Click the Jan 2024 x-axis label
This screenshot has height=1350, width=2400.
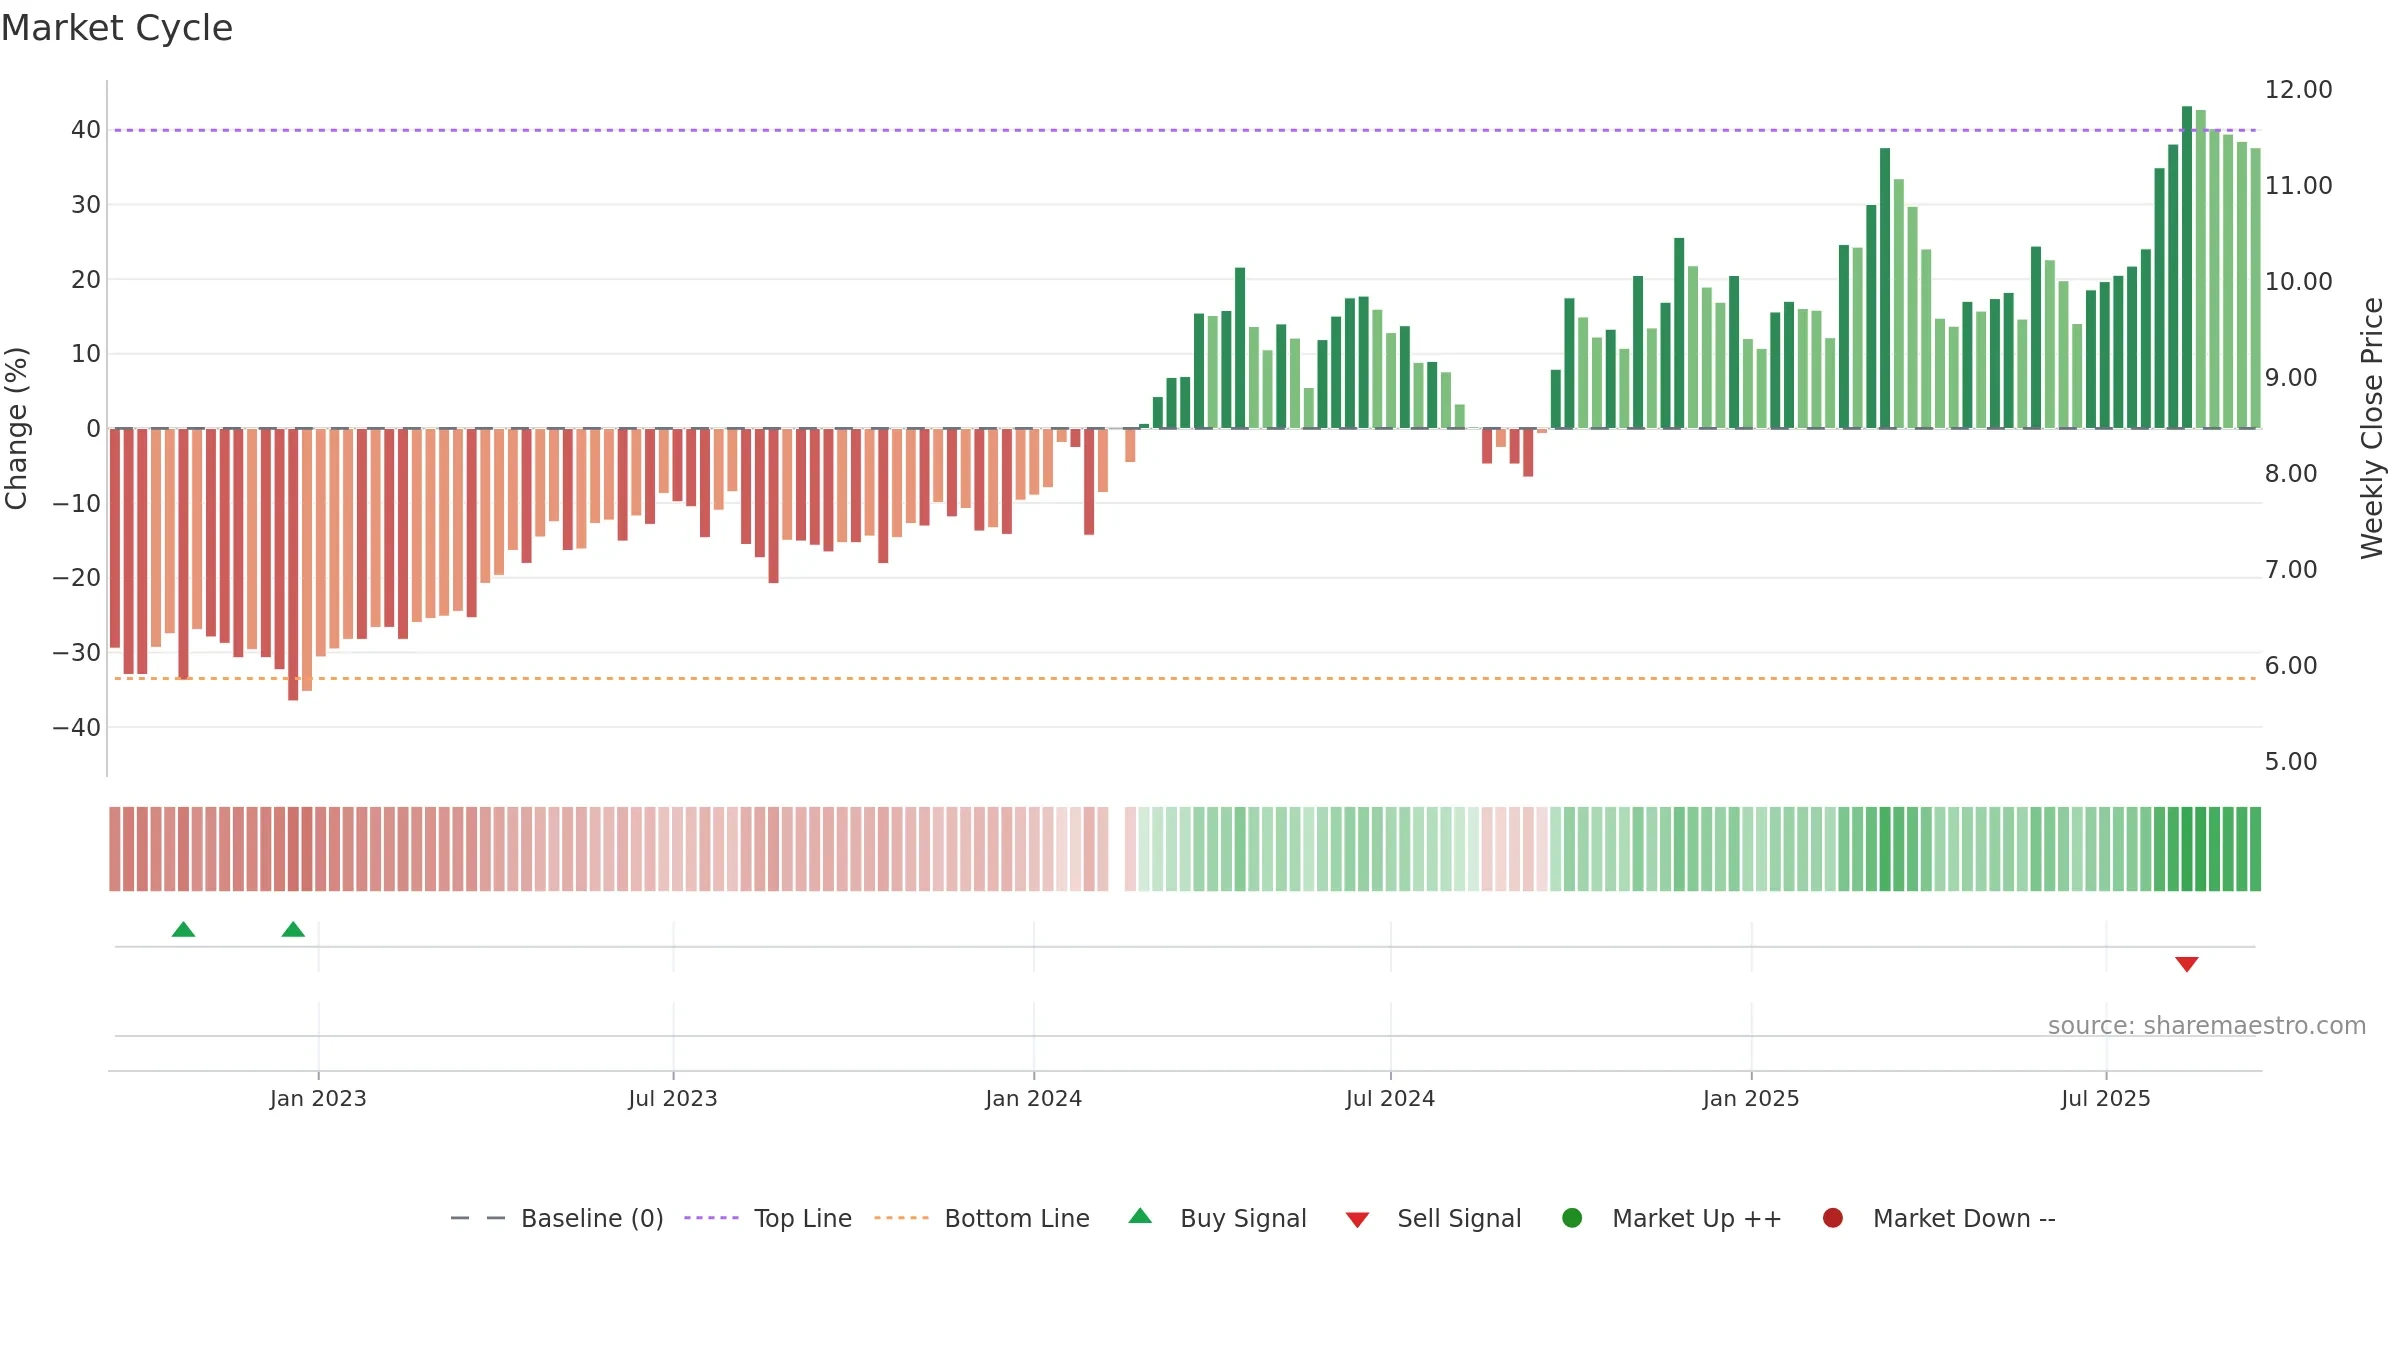click(x=1034, y=1099)
